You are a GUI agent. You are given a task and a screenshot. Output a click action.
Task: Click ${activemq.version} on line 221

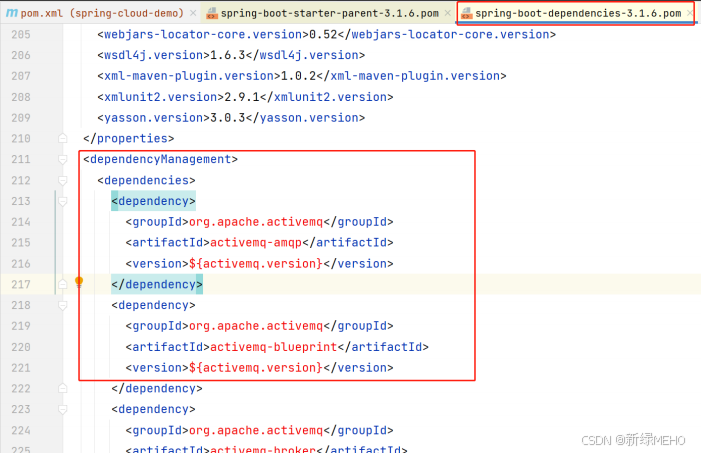(x=256, y=368)
